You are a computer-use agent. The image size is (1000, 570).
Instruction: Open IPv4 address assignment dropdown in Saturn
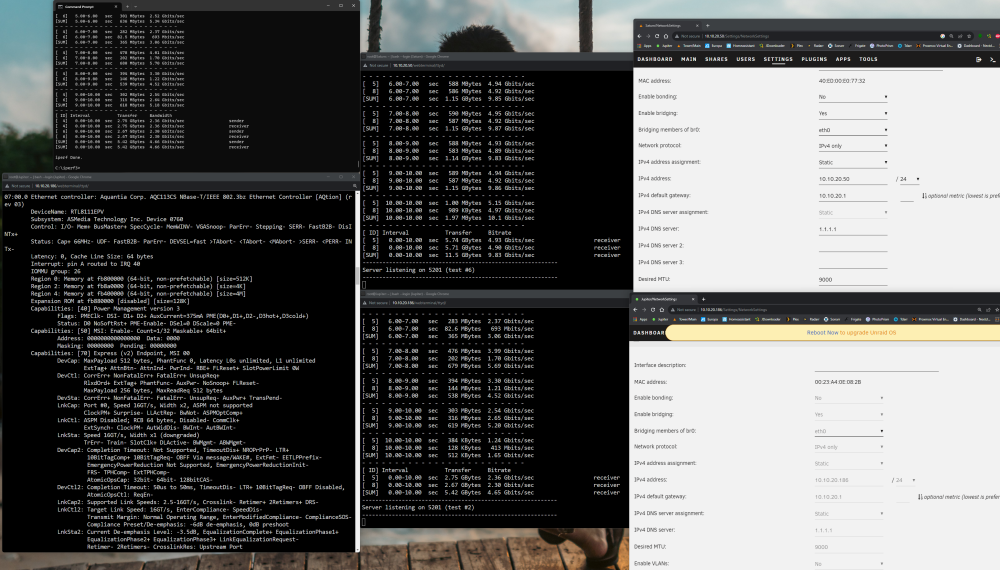853,163
